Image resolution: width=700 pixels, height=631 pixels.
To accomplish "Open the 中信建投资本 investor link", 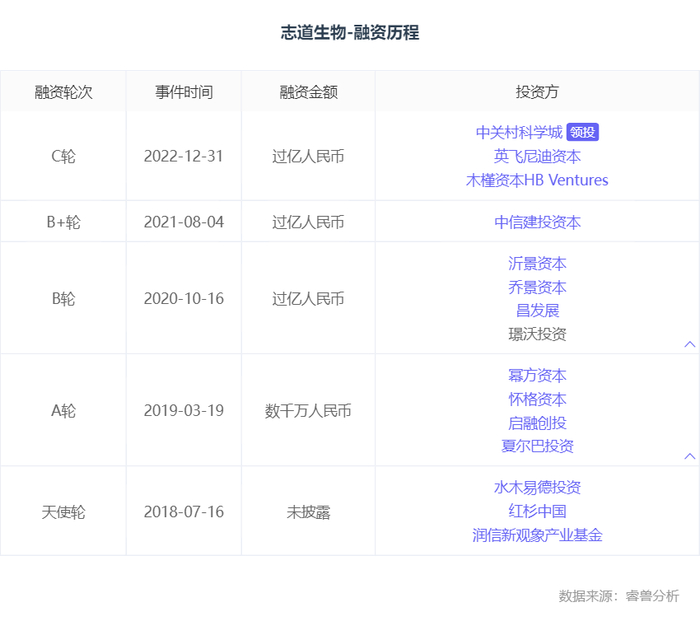I will [x=537, y=222].
